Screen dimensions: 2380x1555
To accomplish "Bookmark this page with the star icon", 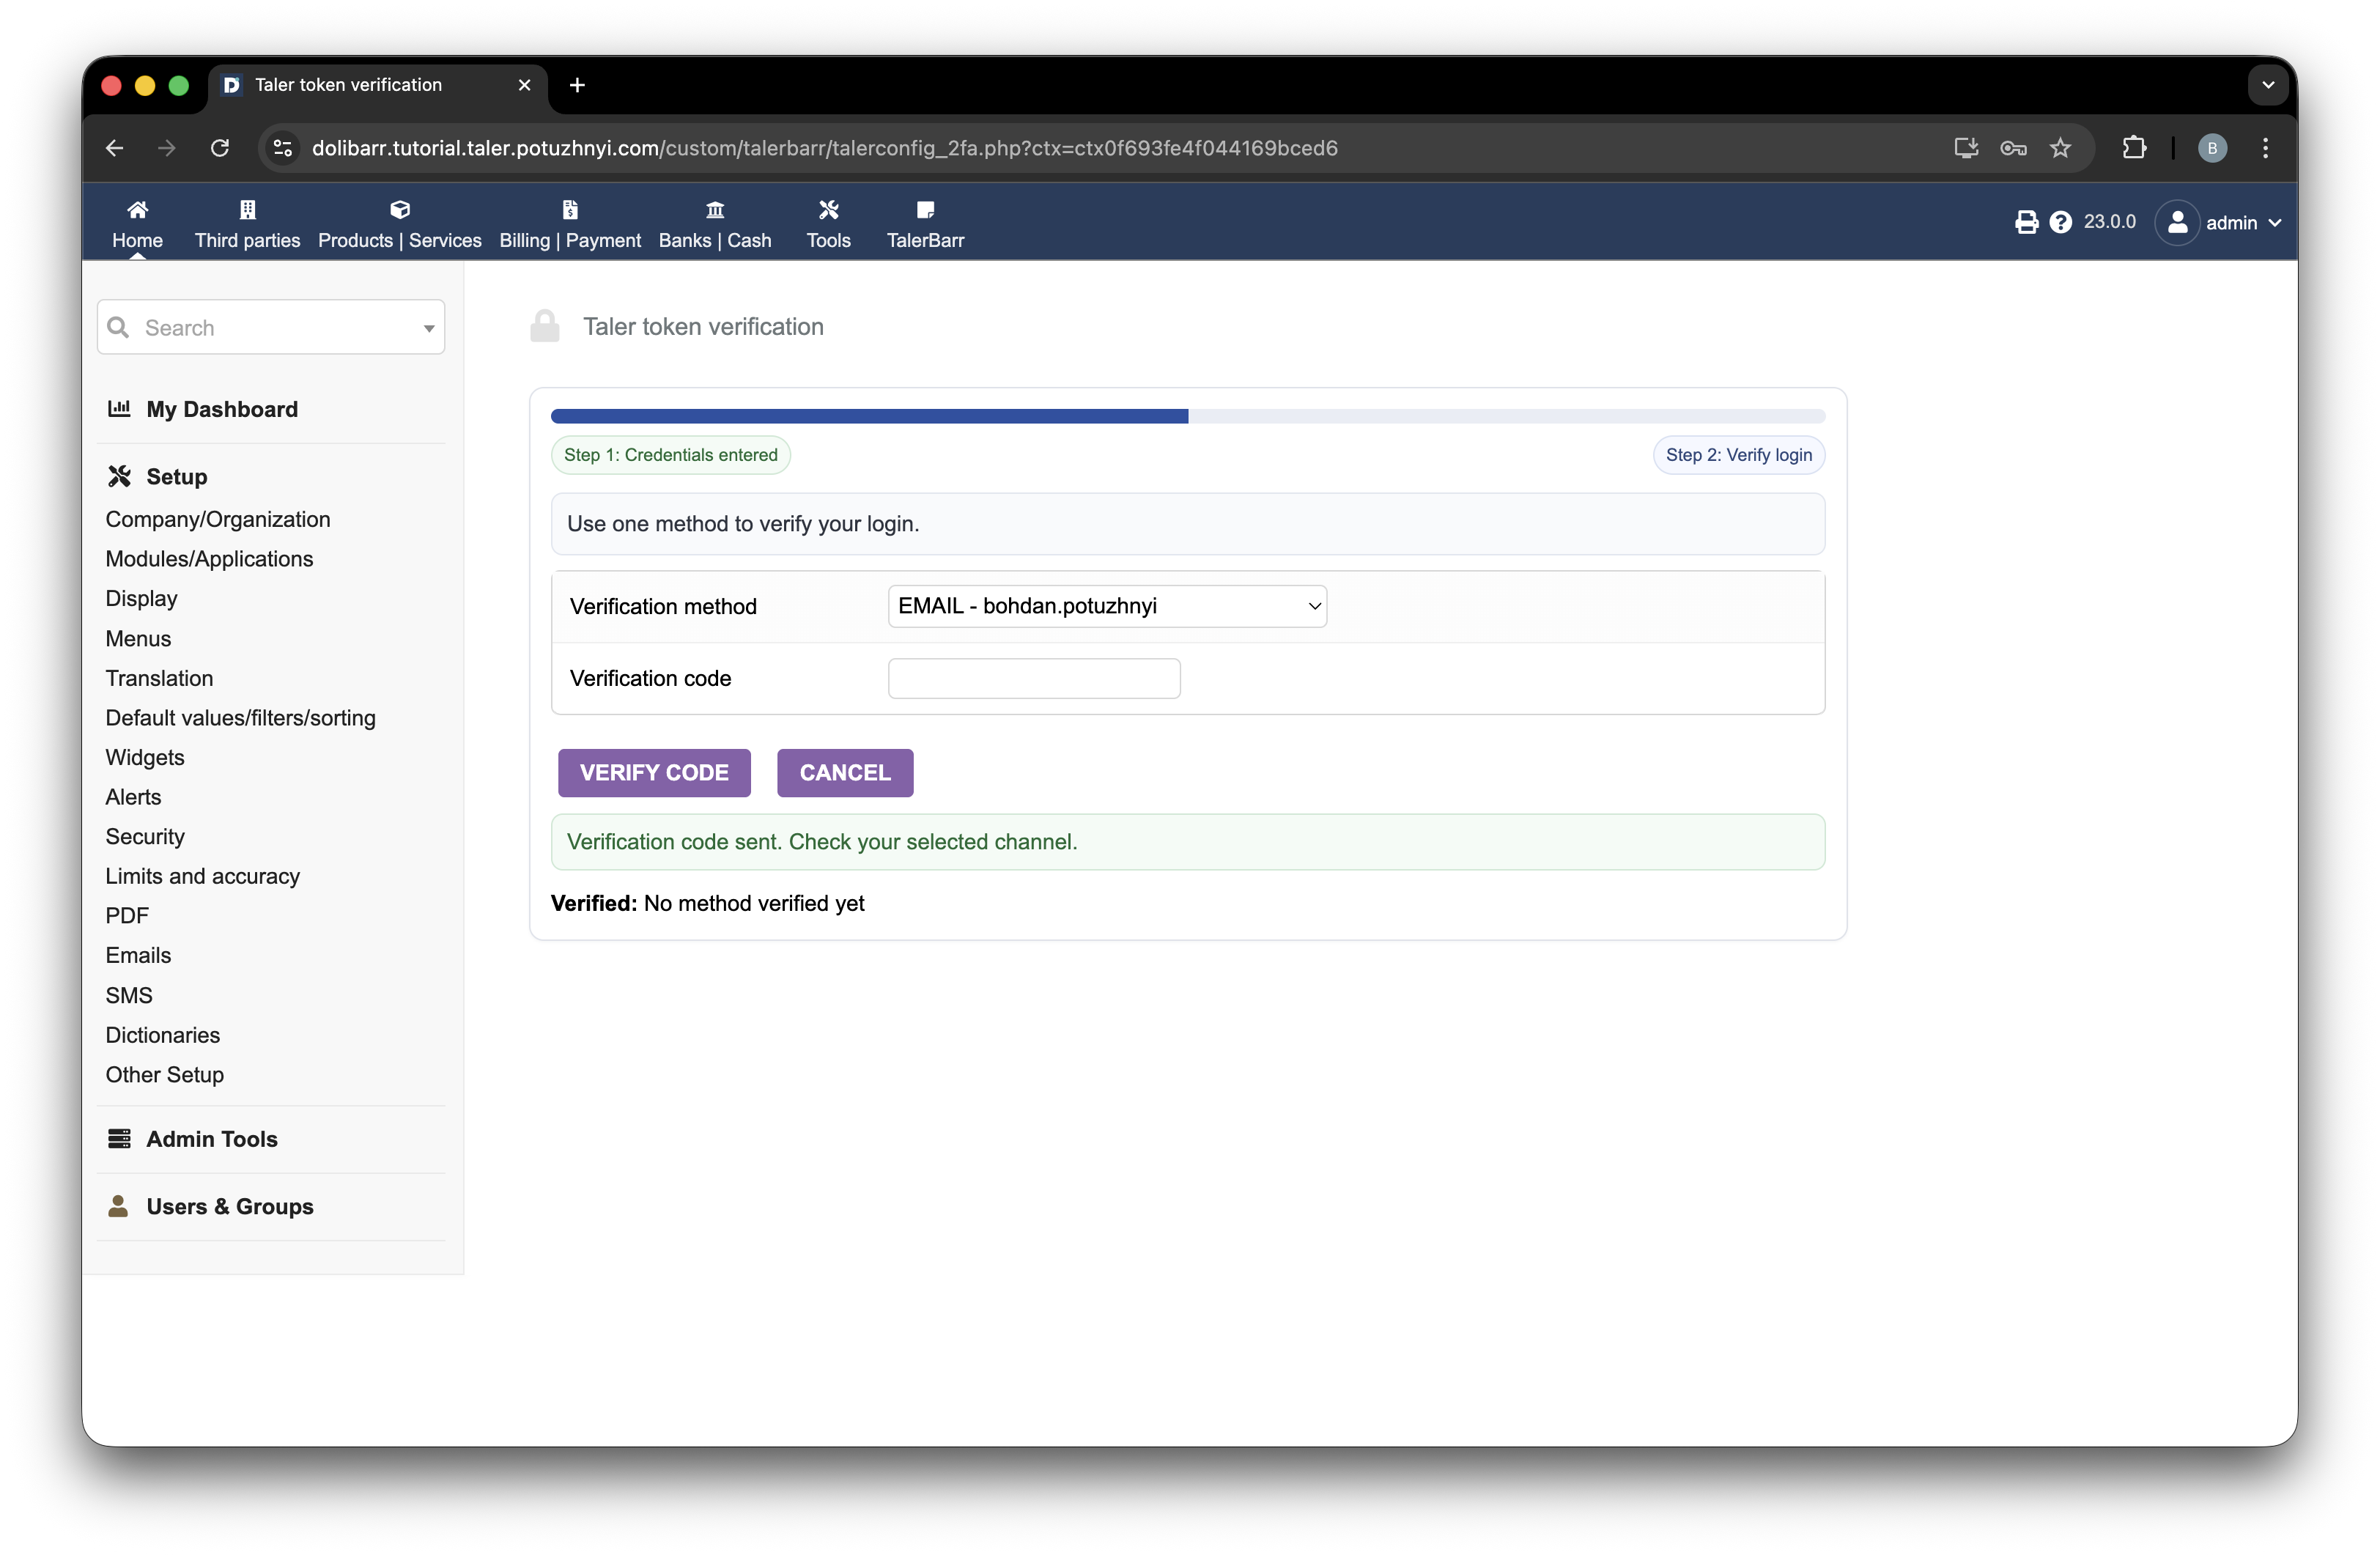I will point(2060,148).
